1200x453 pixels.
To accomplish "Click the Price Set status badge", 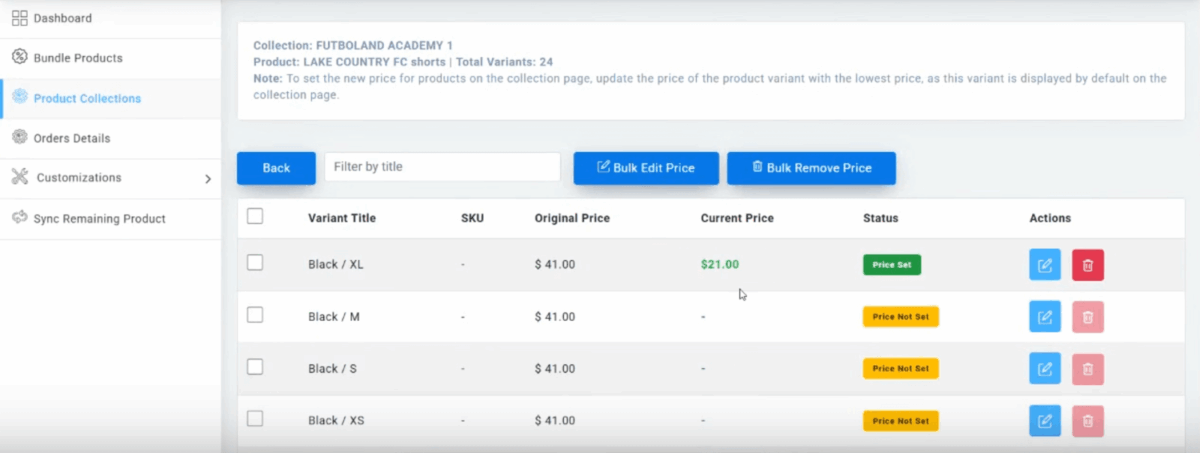I will click(x=892, y=265).
